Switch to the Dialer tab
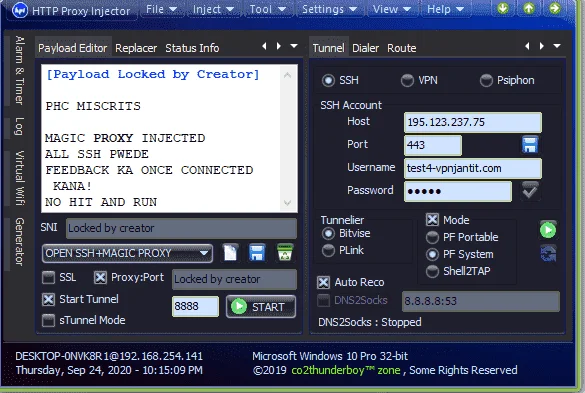This screenshot has width=585, height=393. tap(365, 48)
